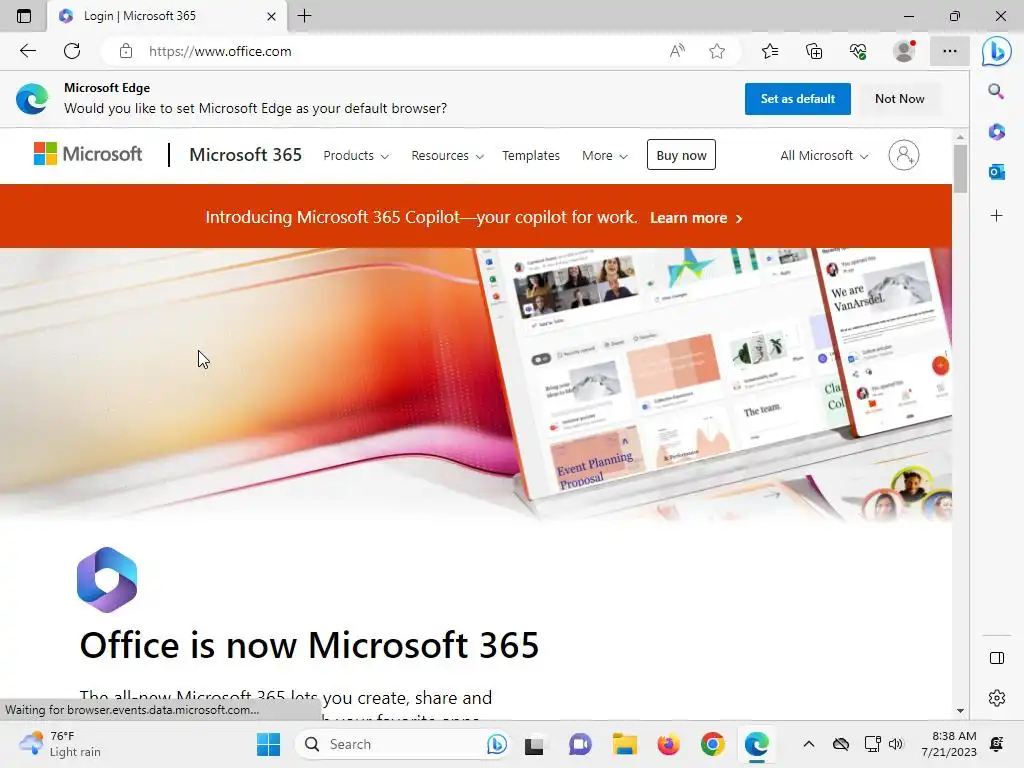The height and width of the screenshot is (768, 1024).
Task: Open tab actions menu
Action: (24, 16)
